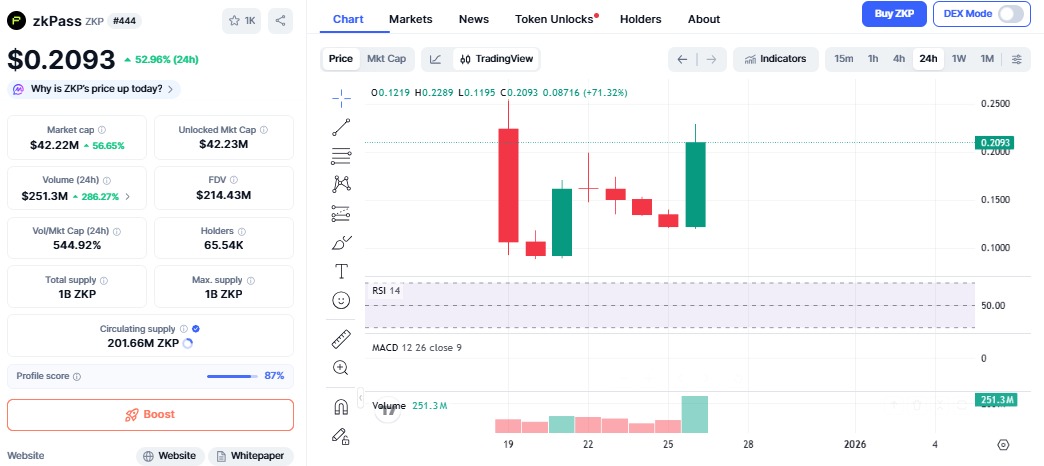Viewport: 1044px width, 466px height.
Task: Select the crosshair cursor tool
Action: click(341, 97)
